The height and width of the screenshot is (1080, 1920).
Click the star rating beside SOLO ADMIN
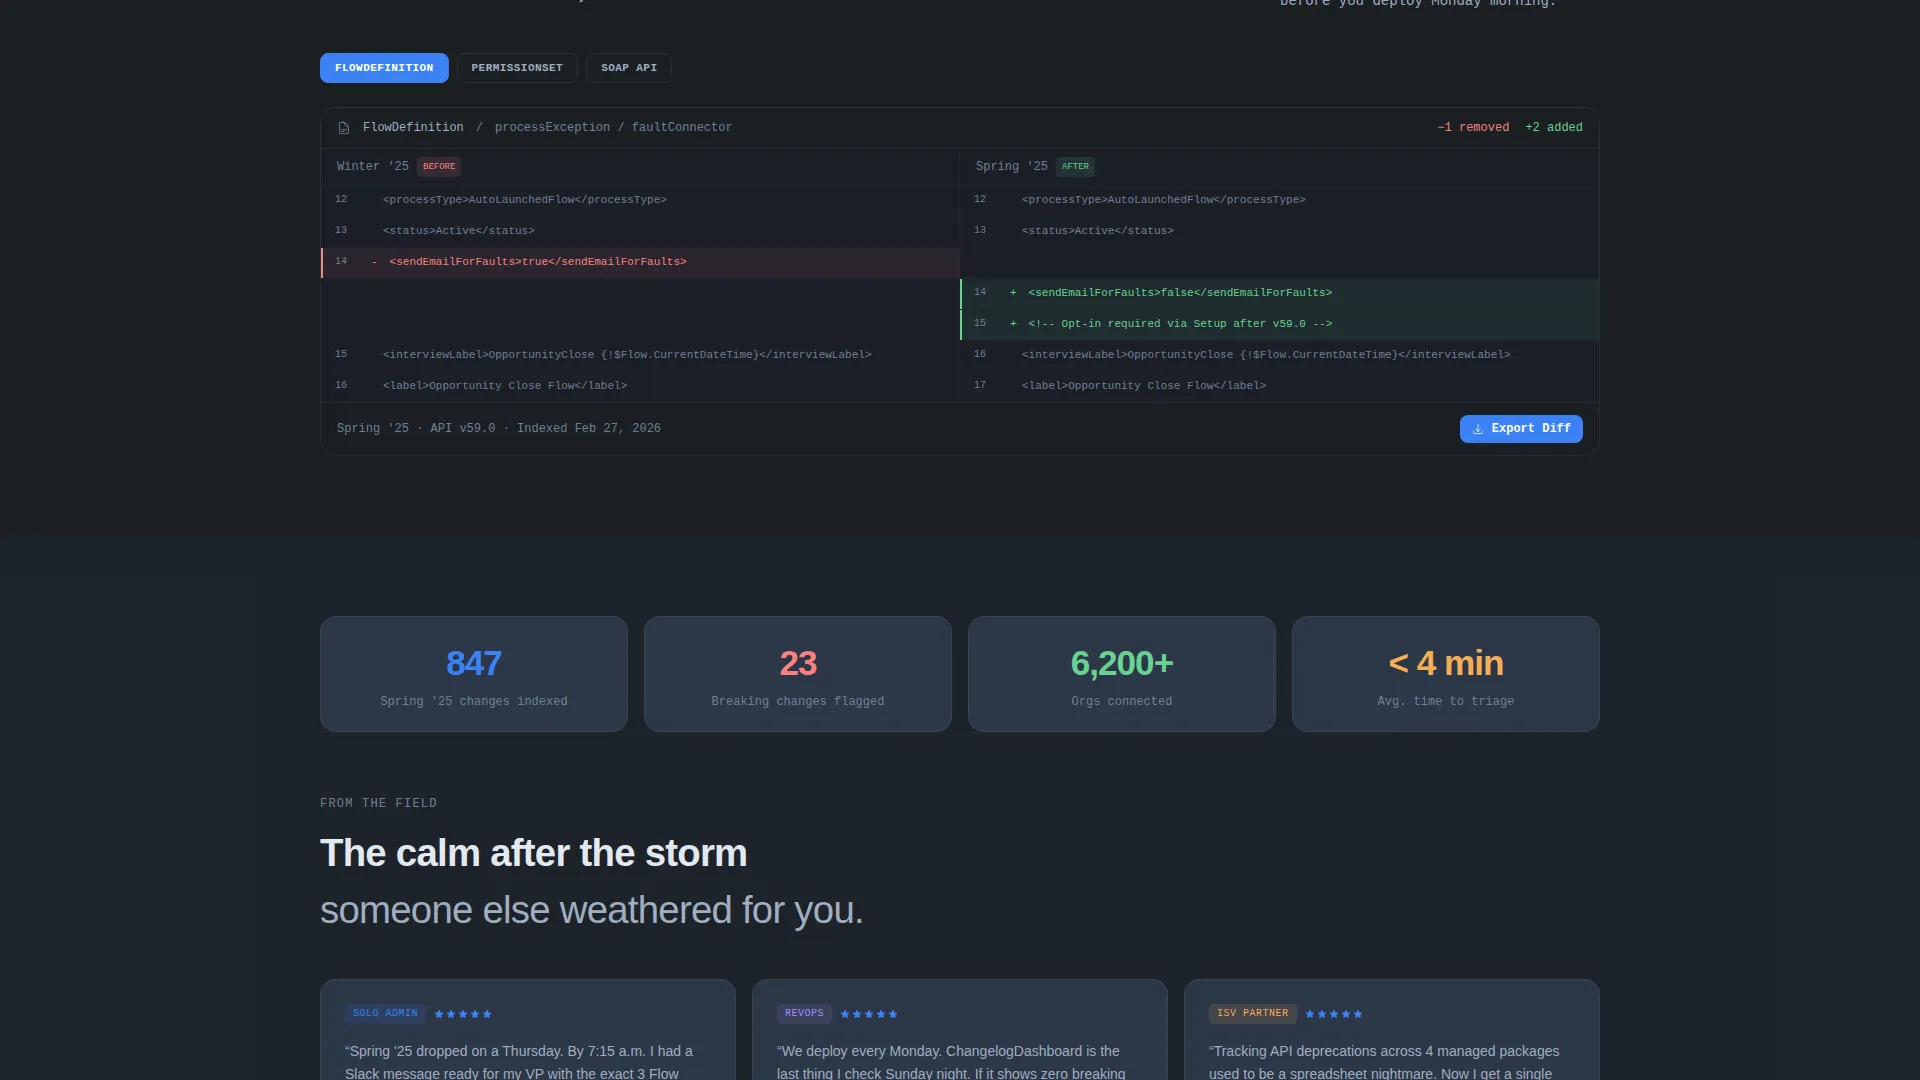463,1015
